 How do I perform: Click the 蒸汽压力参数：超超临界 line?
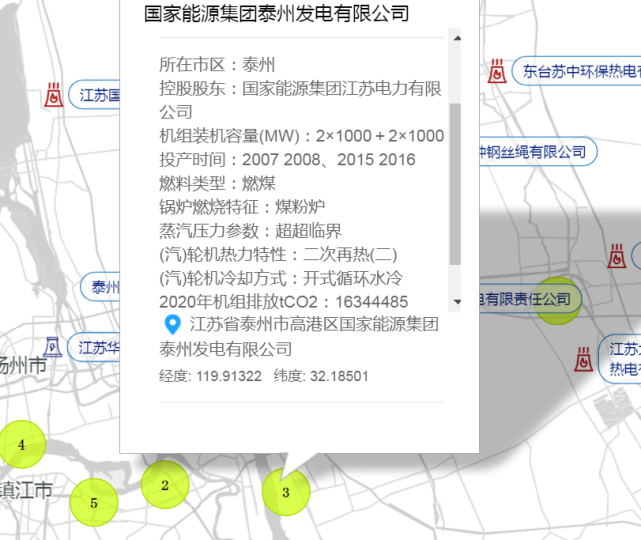click(250, 231)
